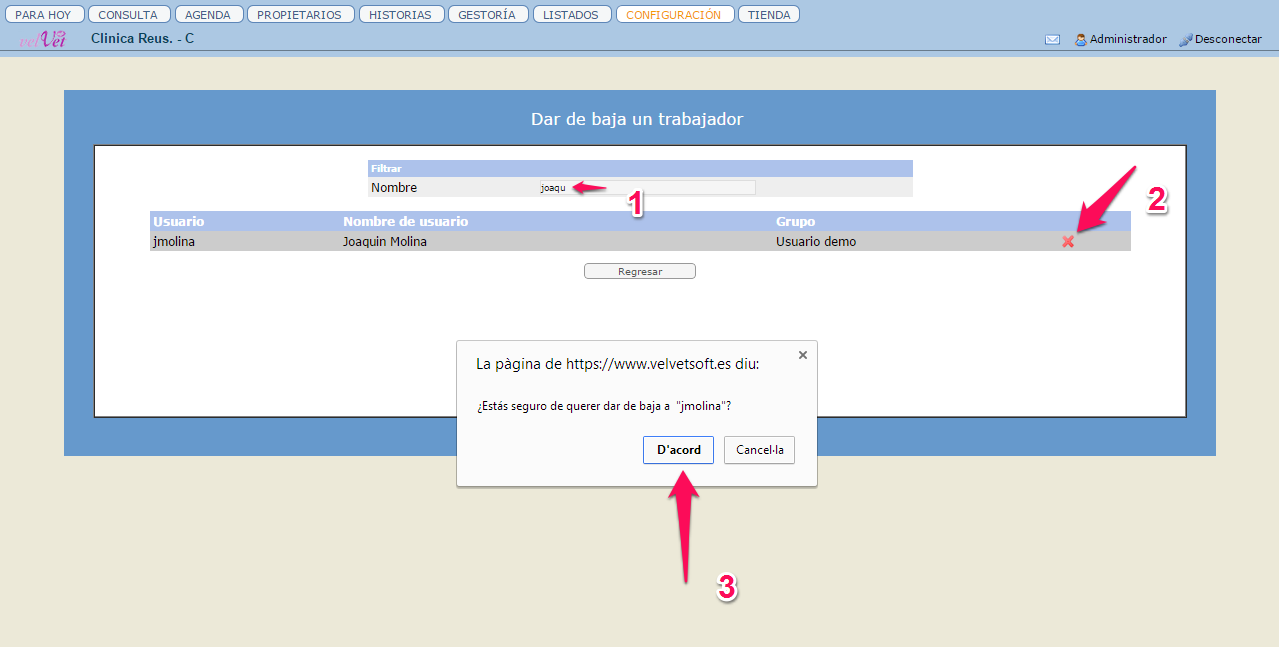Click the Administrador user icon
This screenshot has width=1279, height=647.
coord(1081,40)
